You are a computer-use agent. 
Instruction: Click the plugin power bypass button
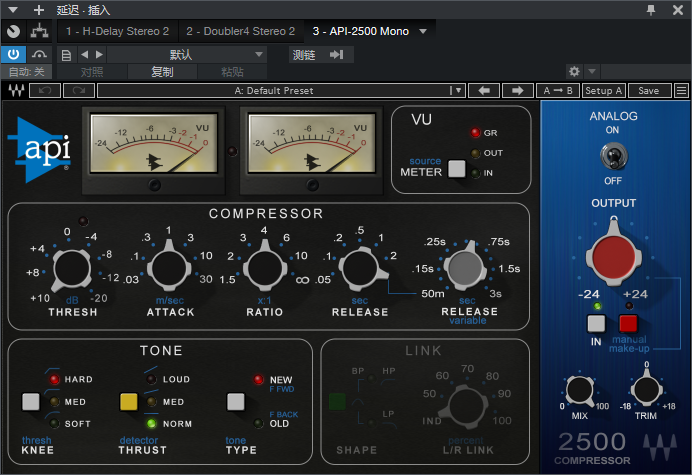point(13,55)
